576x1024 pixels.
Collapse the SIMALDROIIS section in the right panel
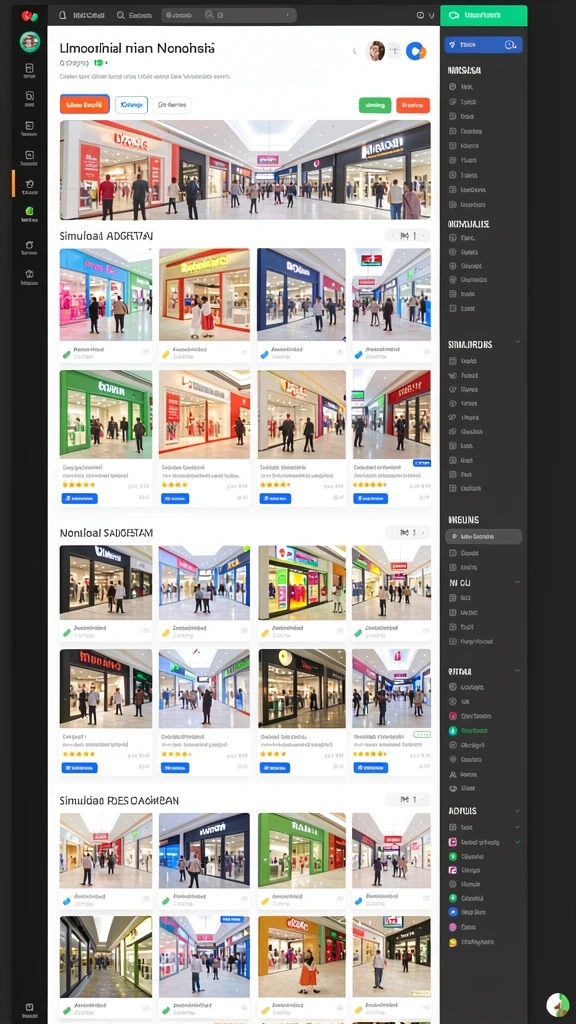(518, 342)
